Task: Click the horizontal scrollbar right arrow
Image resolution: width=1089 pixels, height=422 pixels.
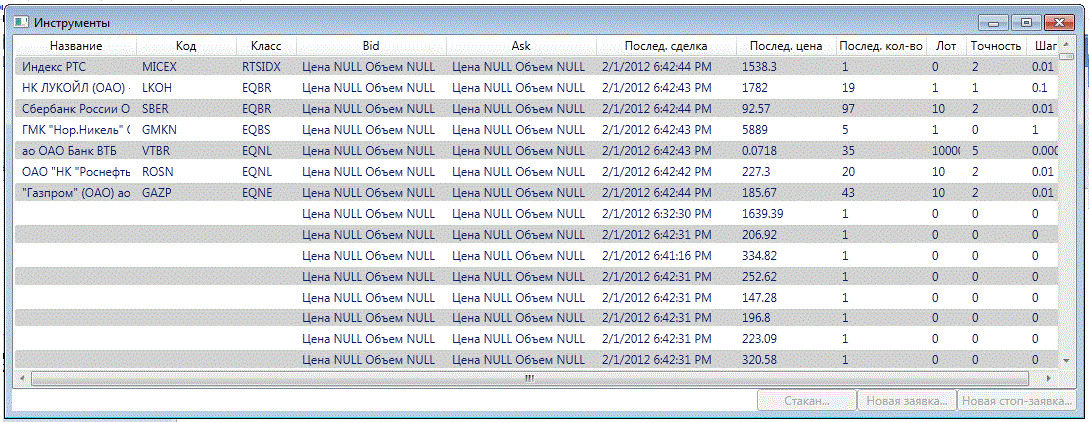Action: [1049, 378]
